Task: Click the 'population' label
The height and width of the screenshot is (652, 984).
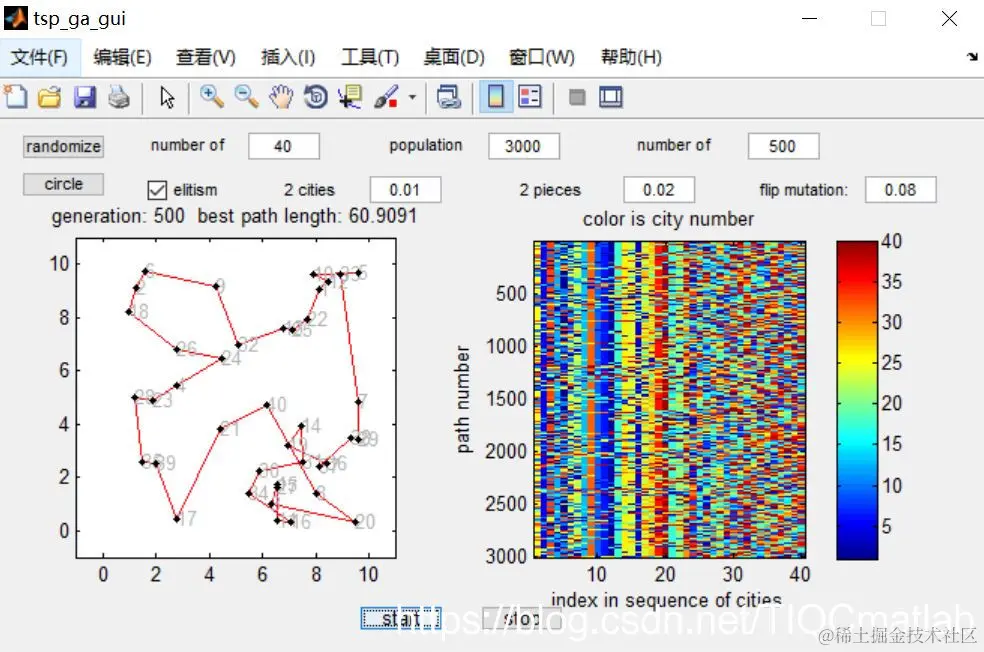Action: pos(425,145)
